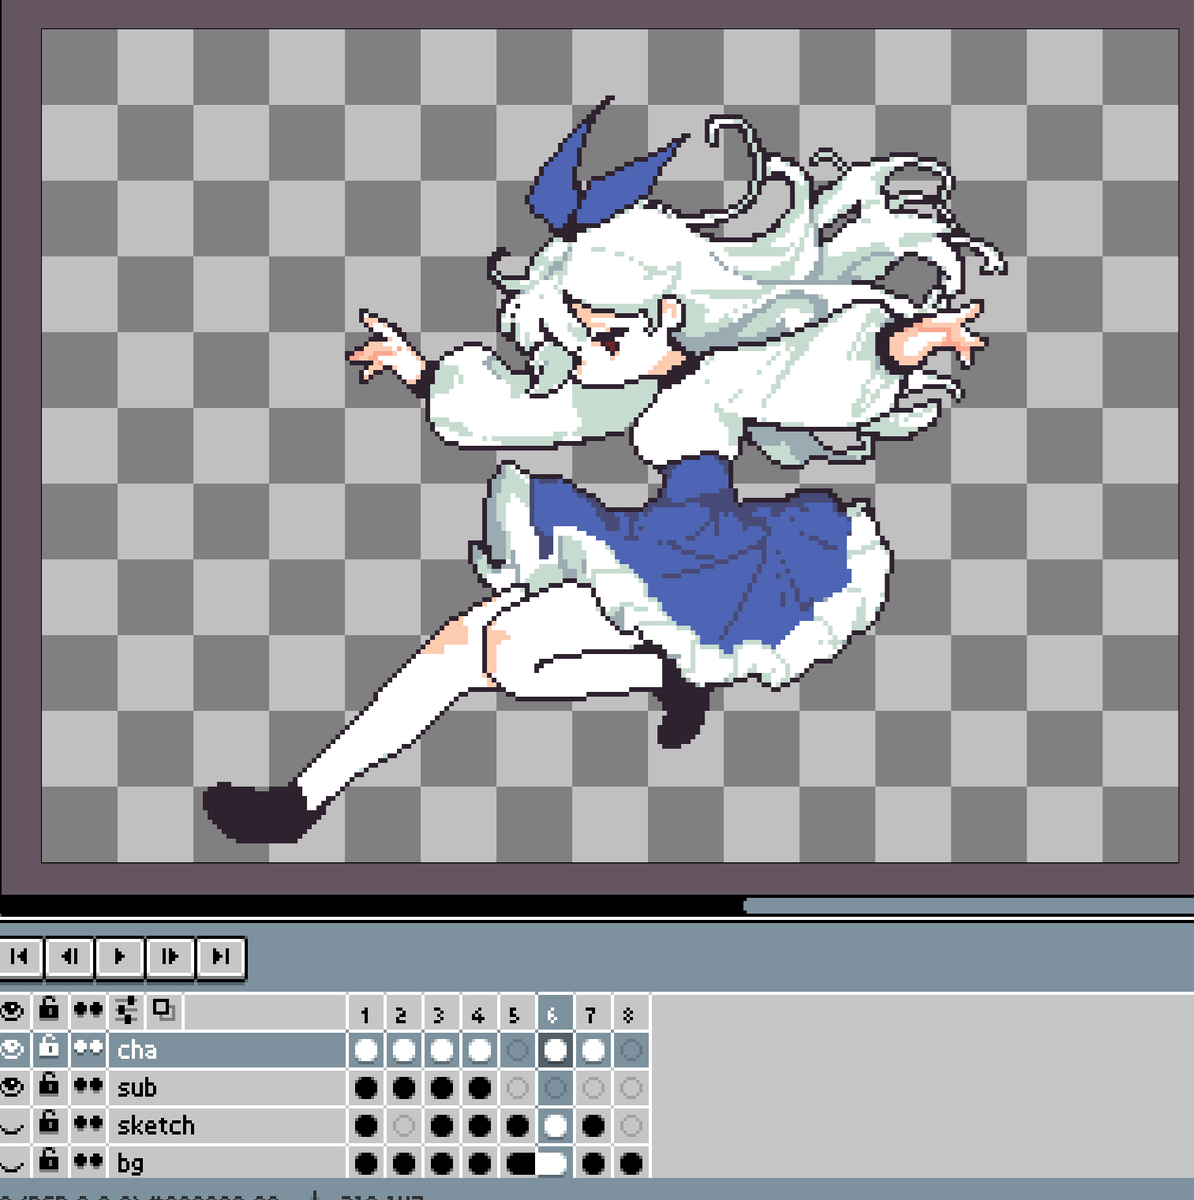The height and width of the screenshot is (1200, 1194).
Task: Select bg layer cel at frame 8
Action: 631,1163
